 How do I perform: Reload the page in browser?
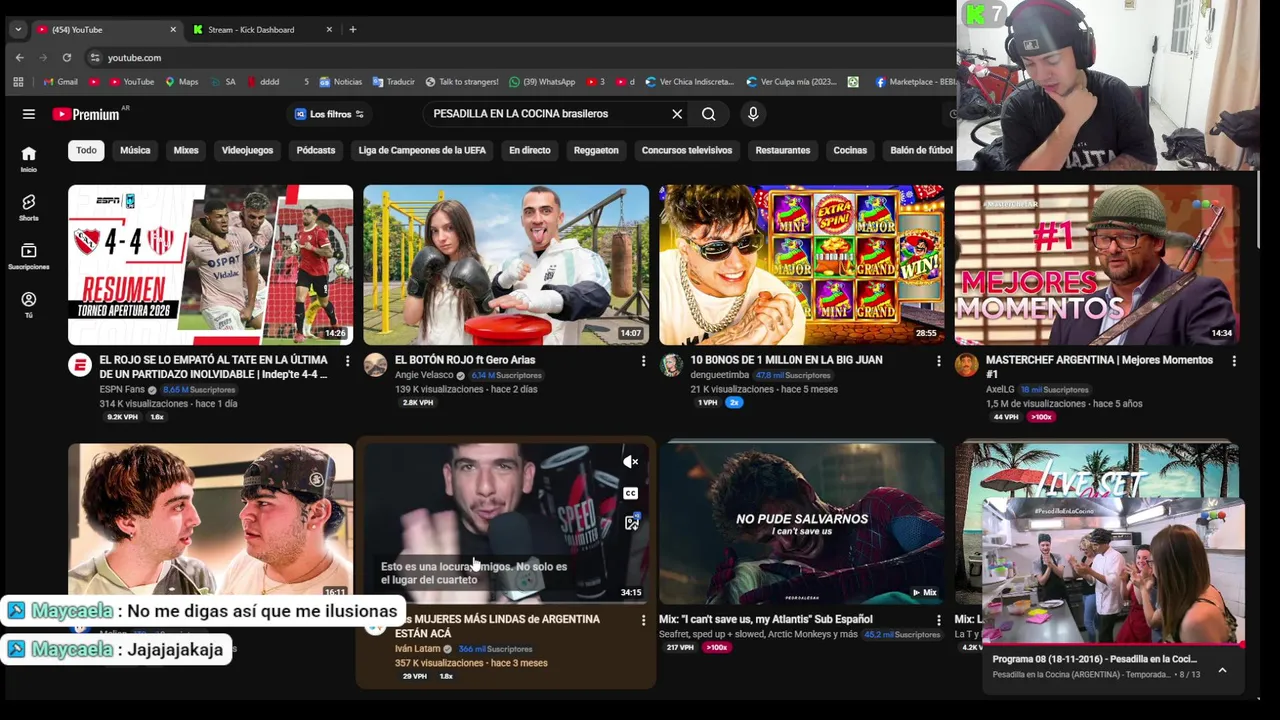(x=67, y=58)
